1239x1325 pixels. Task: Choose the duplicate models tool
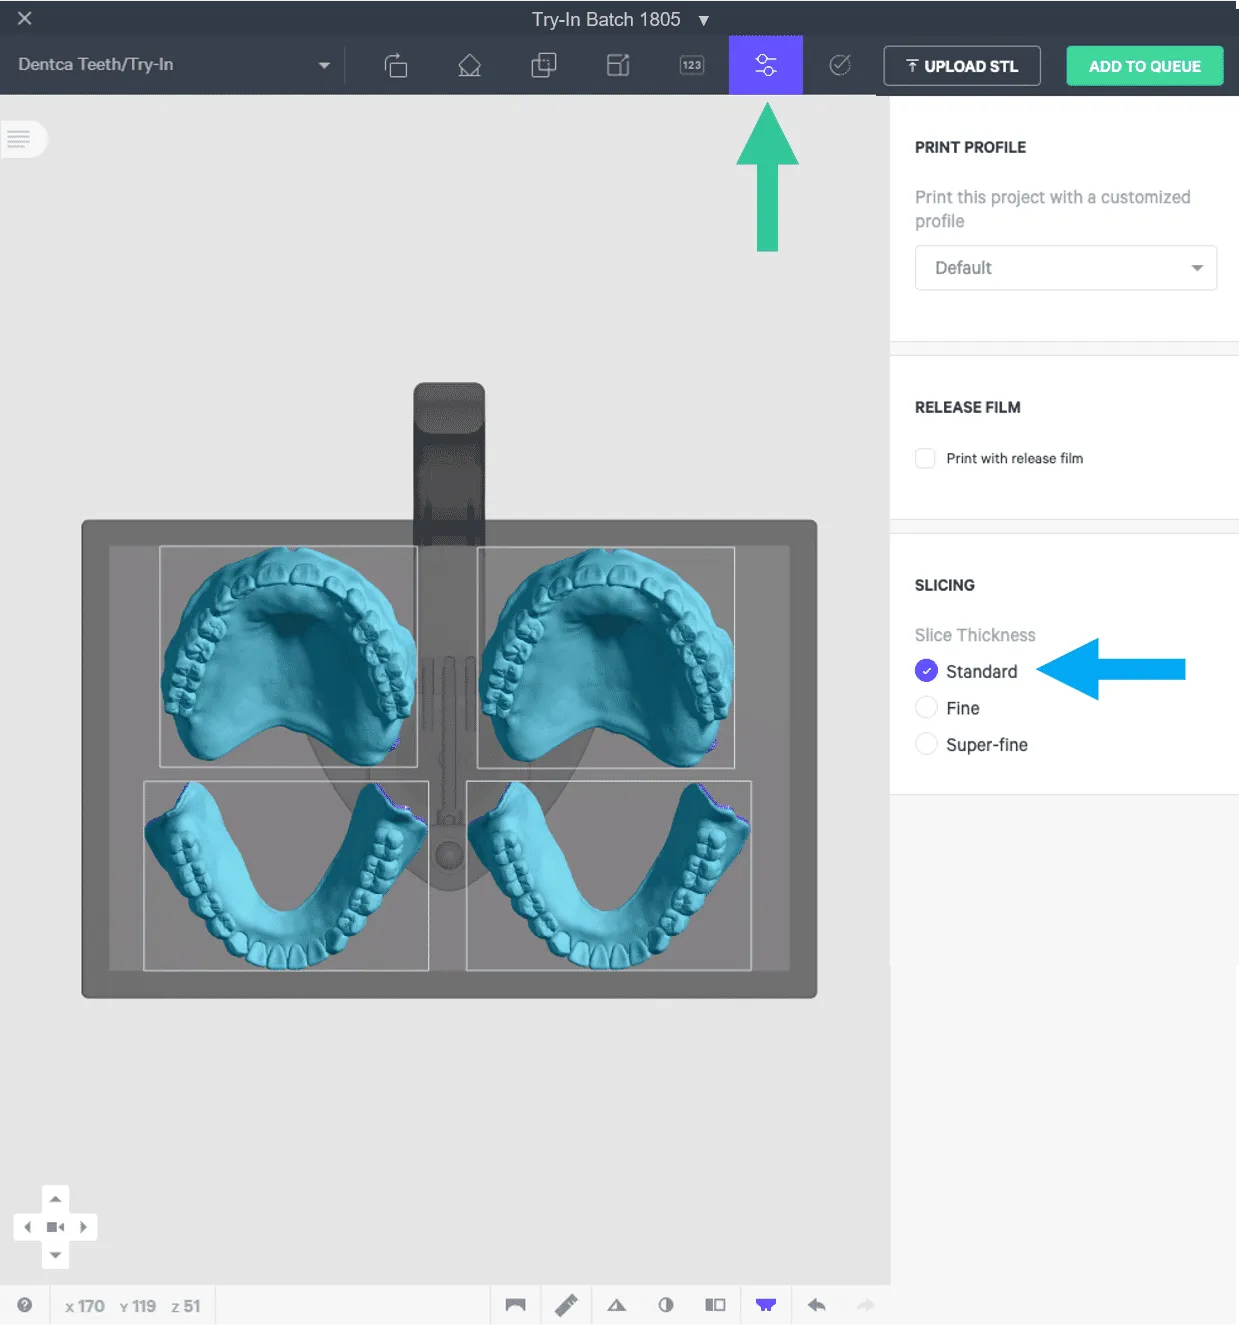point(543,66)
